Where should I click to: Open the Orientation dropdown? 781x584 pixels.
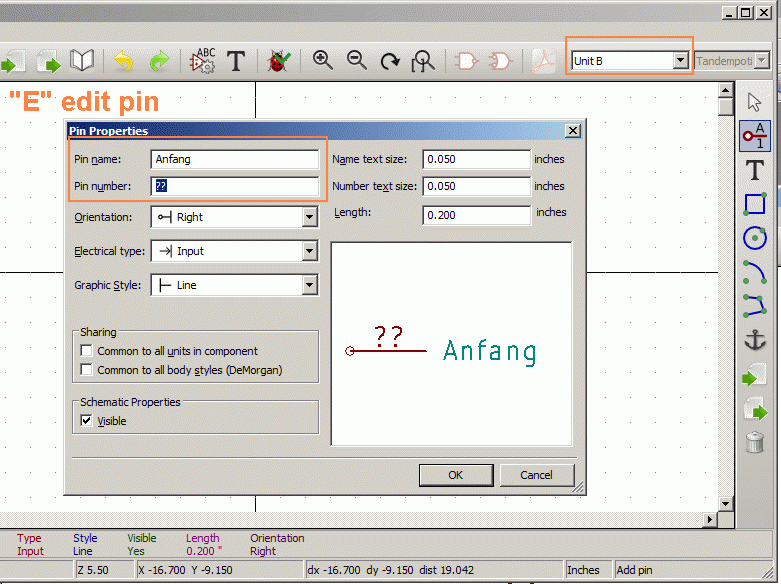[309, 217]
